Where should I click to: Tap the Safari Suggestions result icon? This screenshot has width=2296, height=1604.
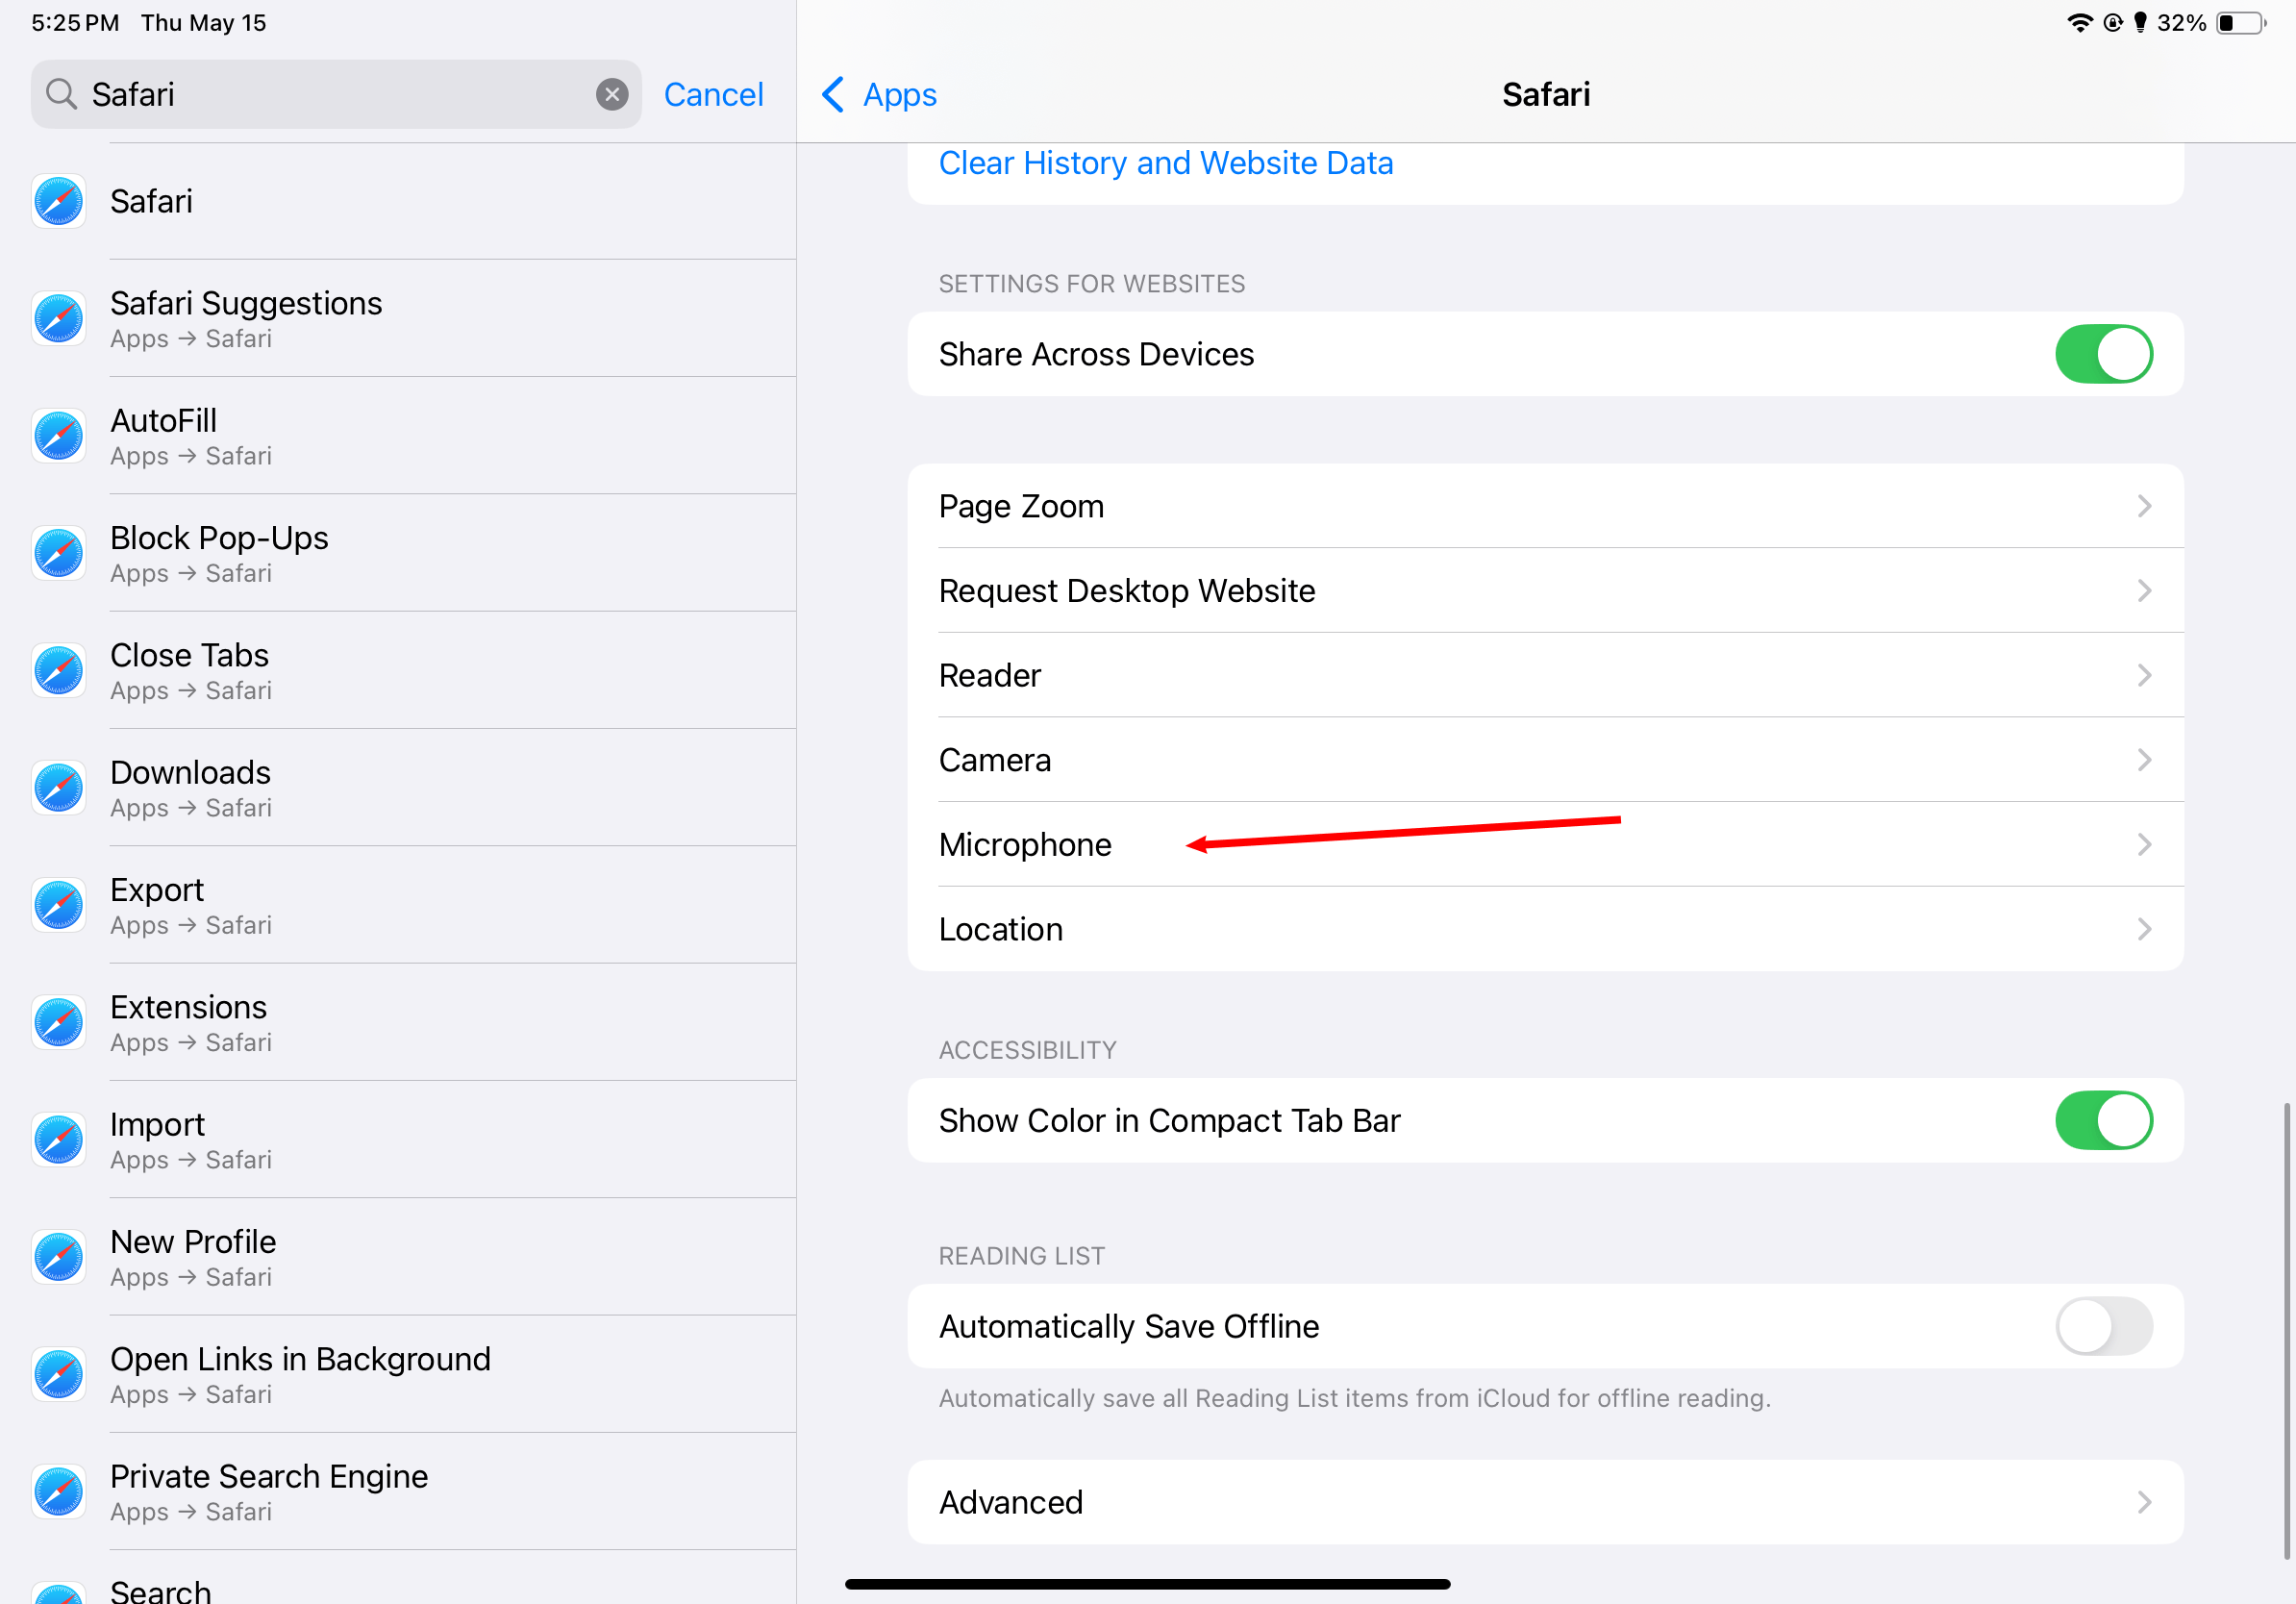click(x=58, y=319)
